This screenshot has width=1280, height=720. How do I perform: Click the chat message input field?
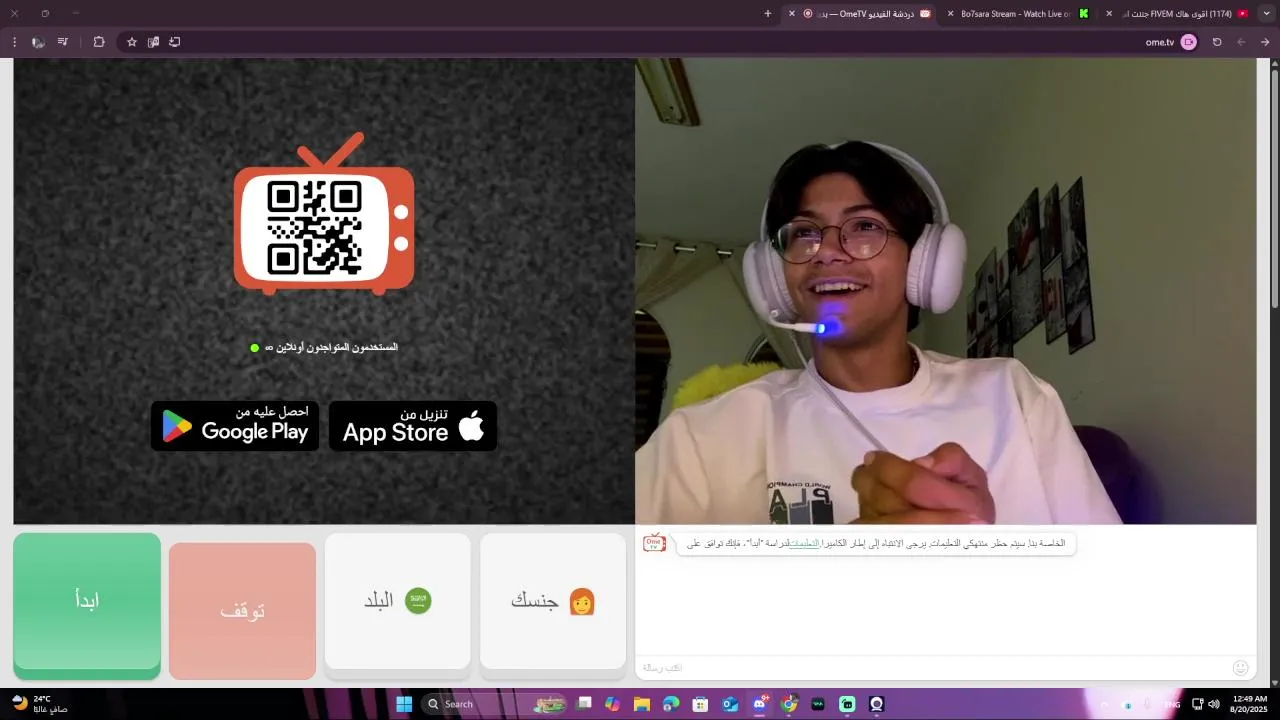tap(930, 668)
